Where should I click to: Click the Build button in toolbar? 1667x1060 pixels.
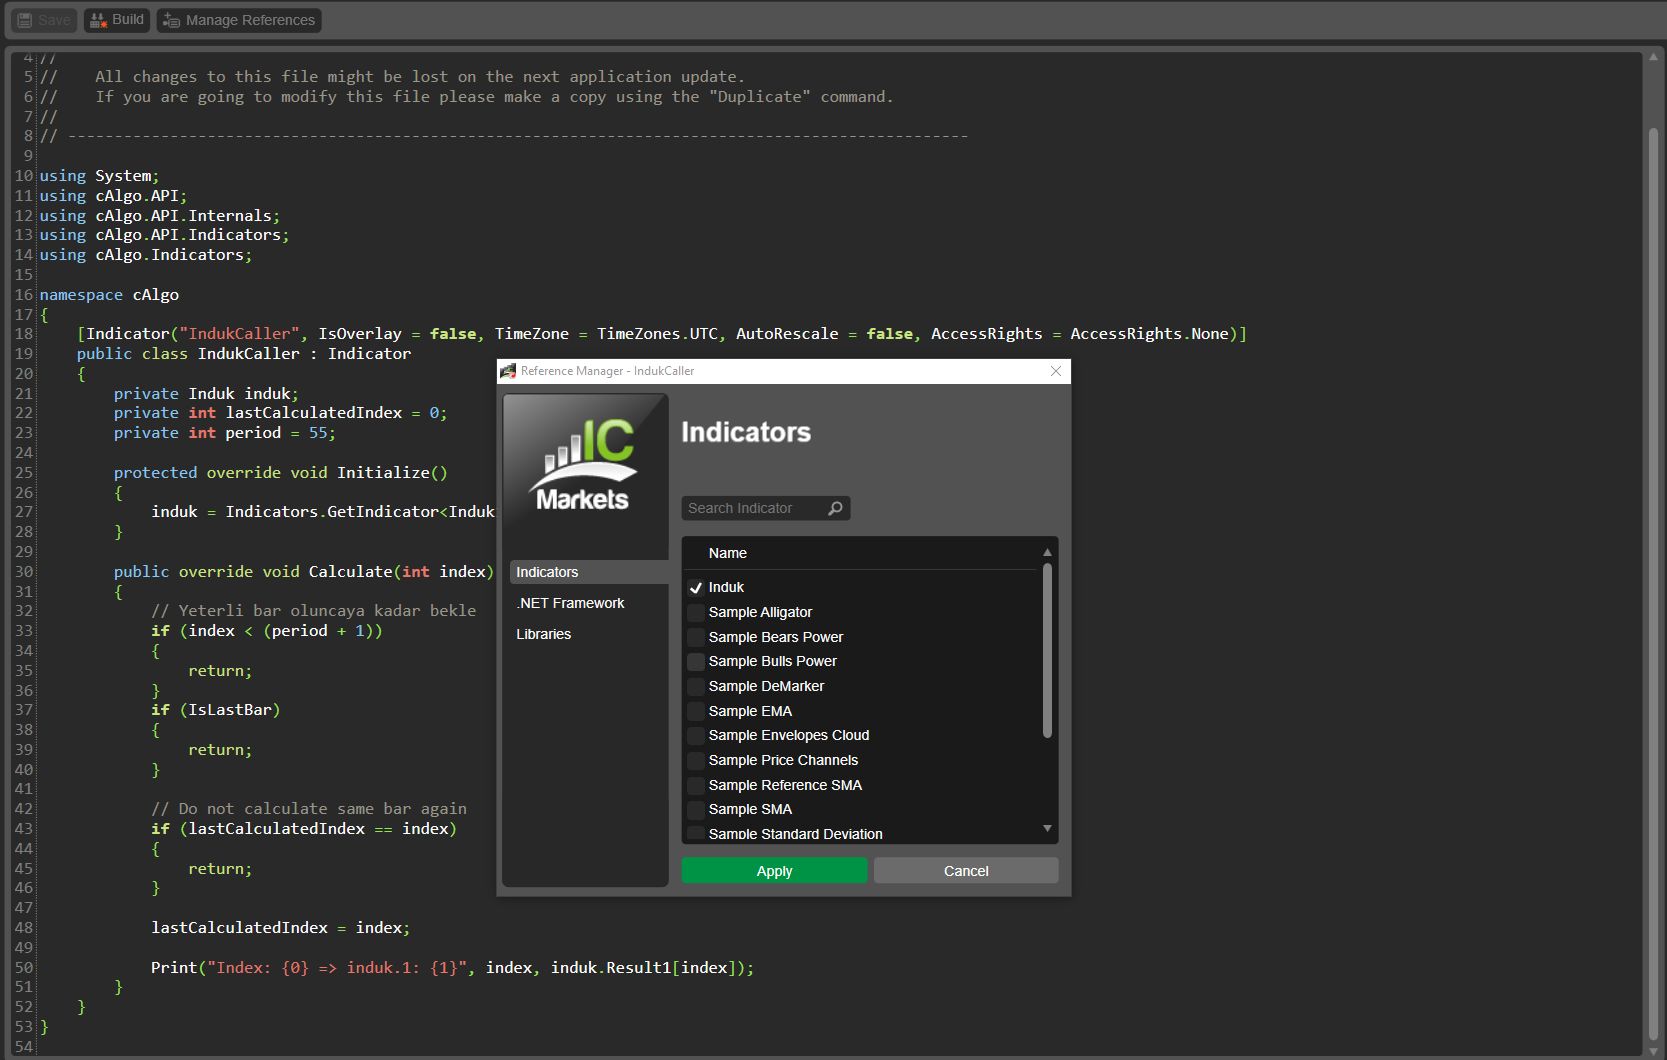[x=117, y=20]
